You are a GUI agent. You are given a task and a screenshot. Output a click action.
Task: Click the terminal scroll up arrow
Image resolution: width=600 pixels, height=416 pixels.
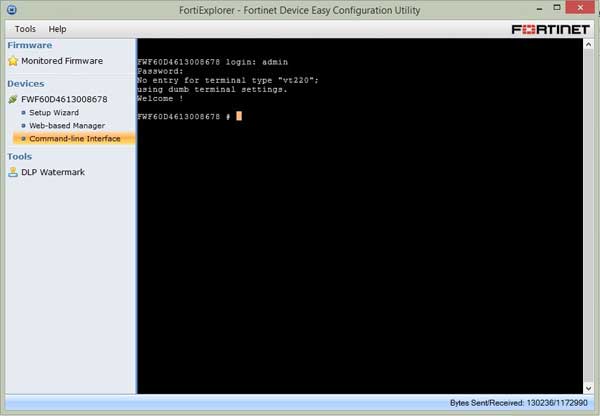tap(589, 44)
